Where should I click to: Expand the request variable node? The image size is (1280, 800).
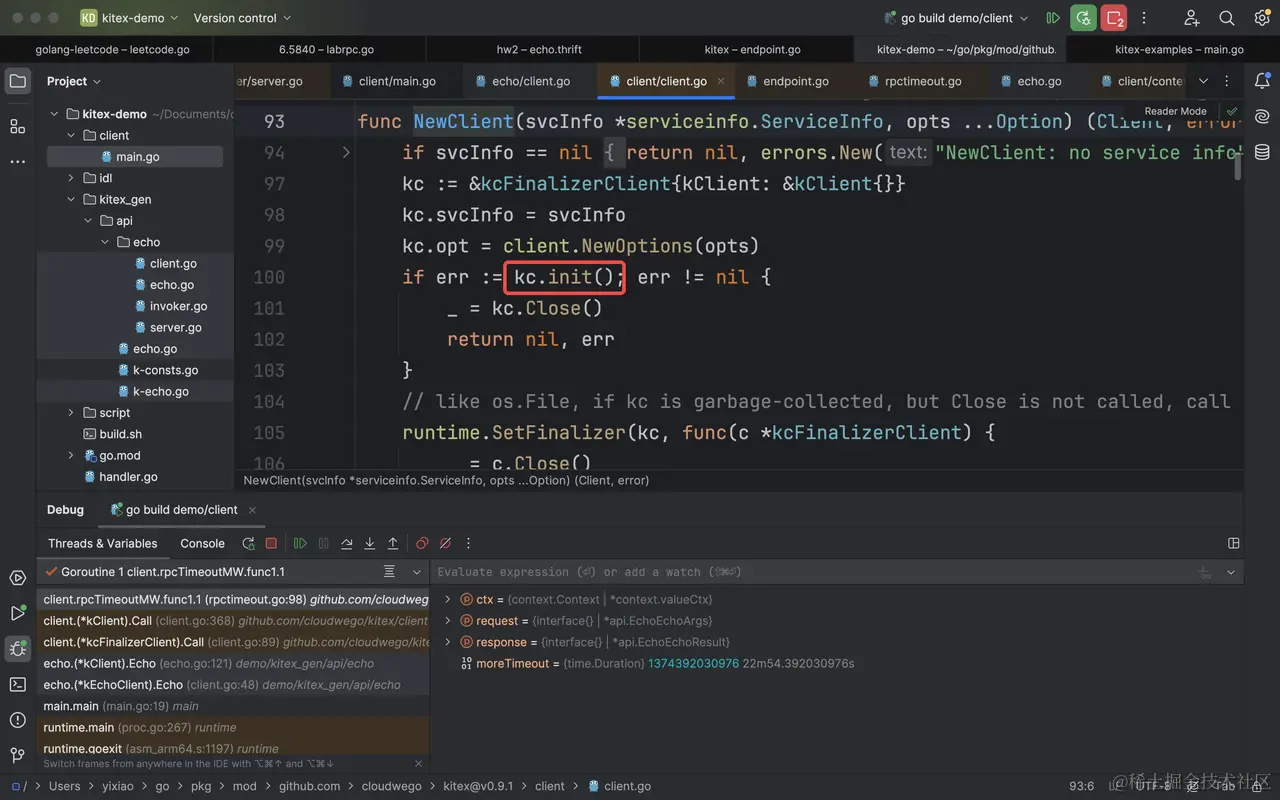point(448,621)
